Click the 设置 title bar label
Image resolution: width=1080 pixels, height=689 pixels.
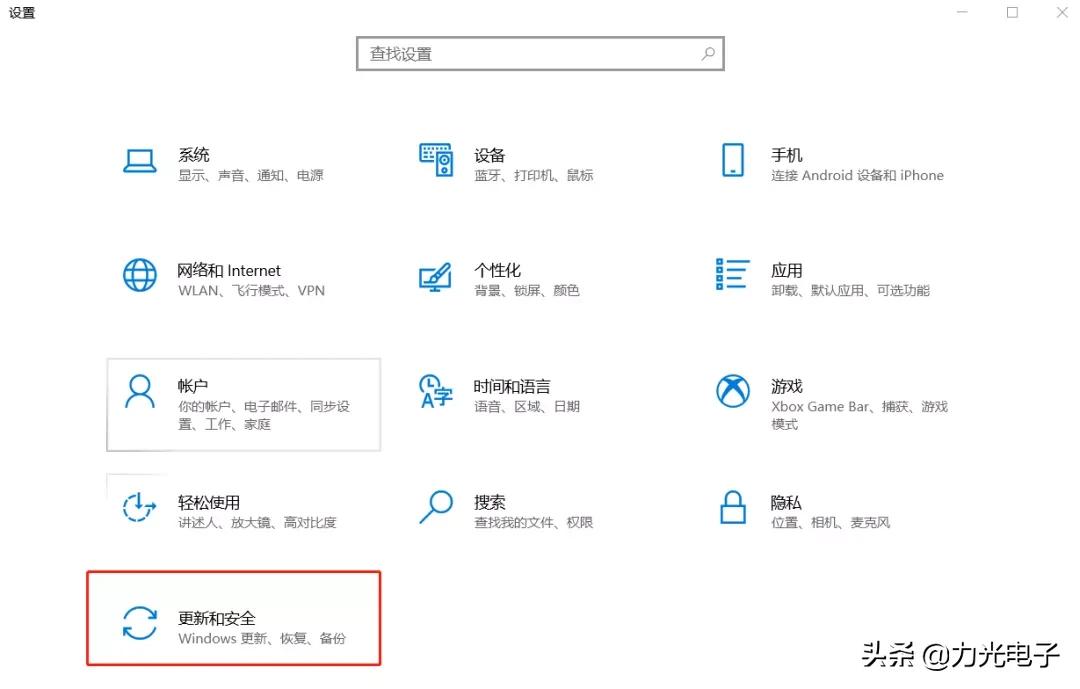(21, 13)
